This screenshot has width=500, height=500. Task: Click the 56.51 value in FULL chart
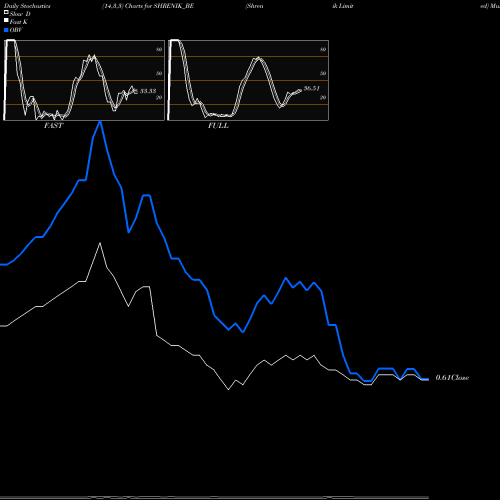[312, 88]
